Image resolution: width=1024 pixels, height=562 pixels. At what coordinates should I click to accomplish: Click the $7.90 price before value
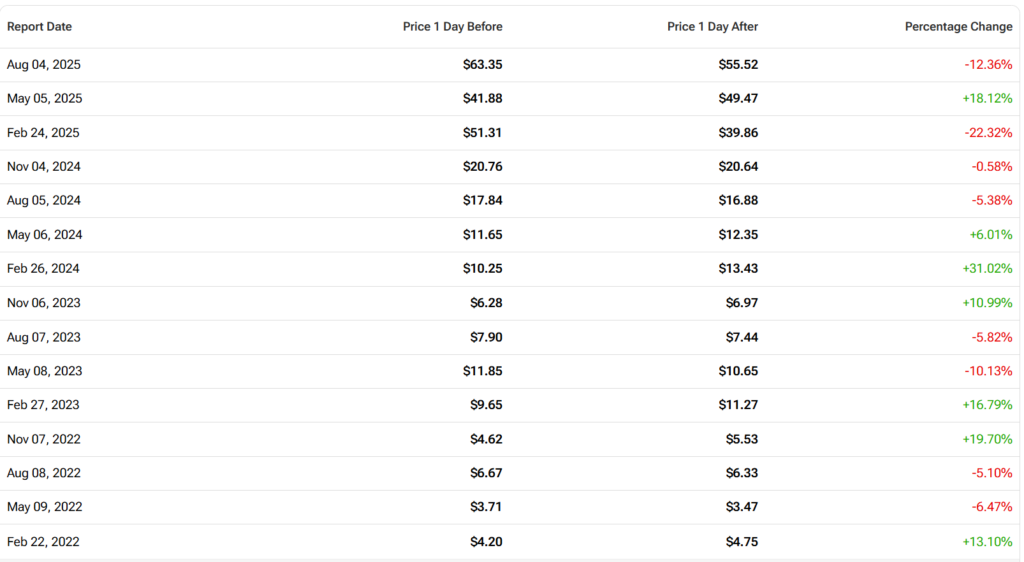[x=486, y=337]
